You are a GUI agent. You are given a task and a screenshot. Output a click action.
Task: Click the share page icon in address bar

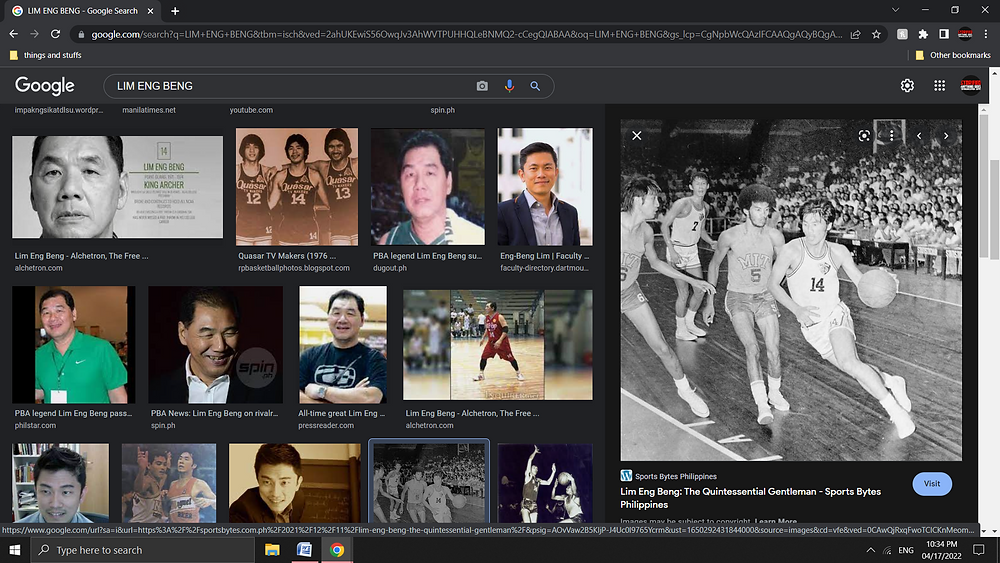pyautogui.click(x=856, y=34)
